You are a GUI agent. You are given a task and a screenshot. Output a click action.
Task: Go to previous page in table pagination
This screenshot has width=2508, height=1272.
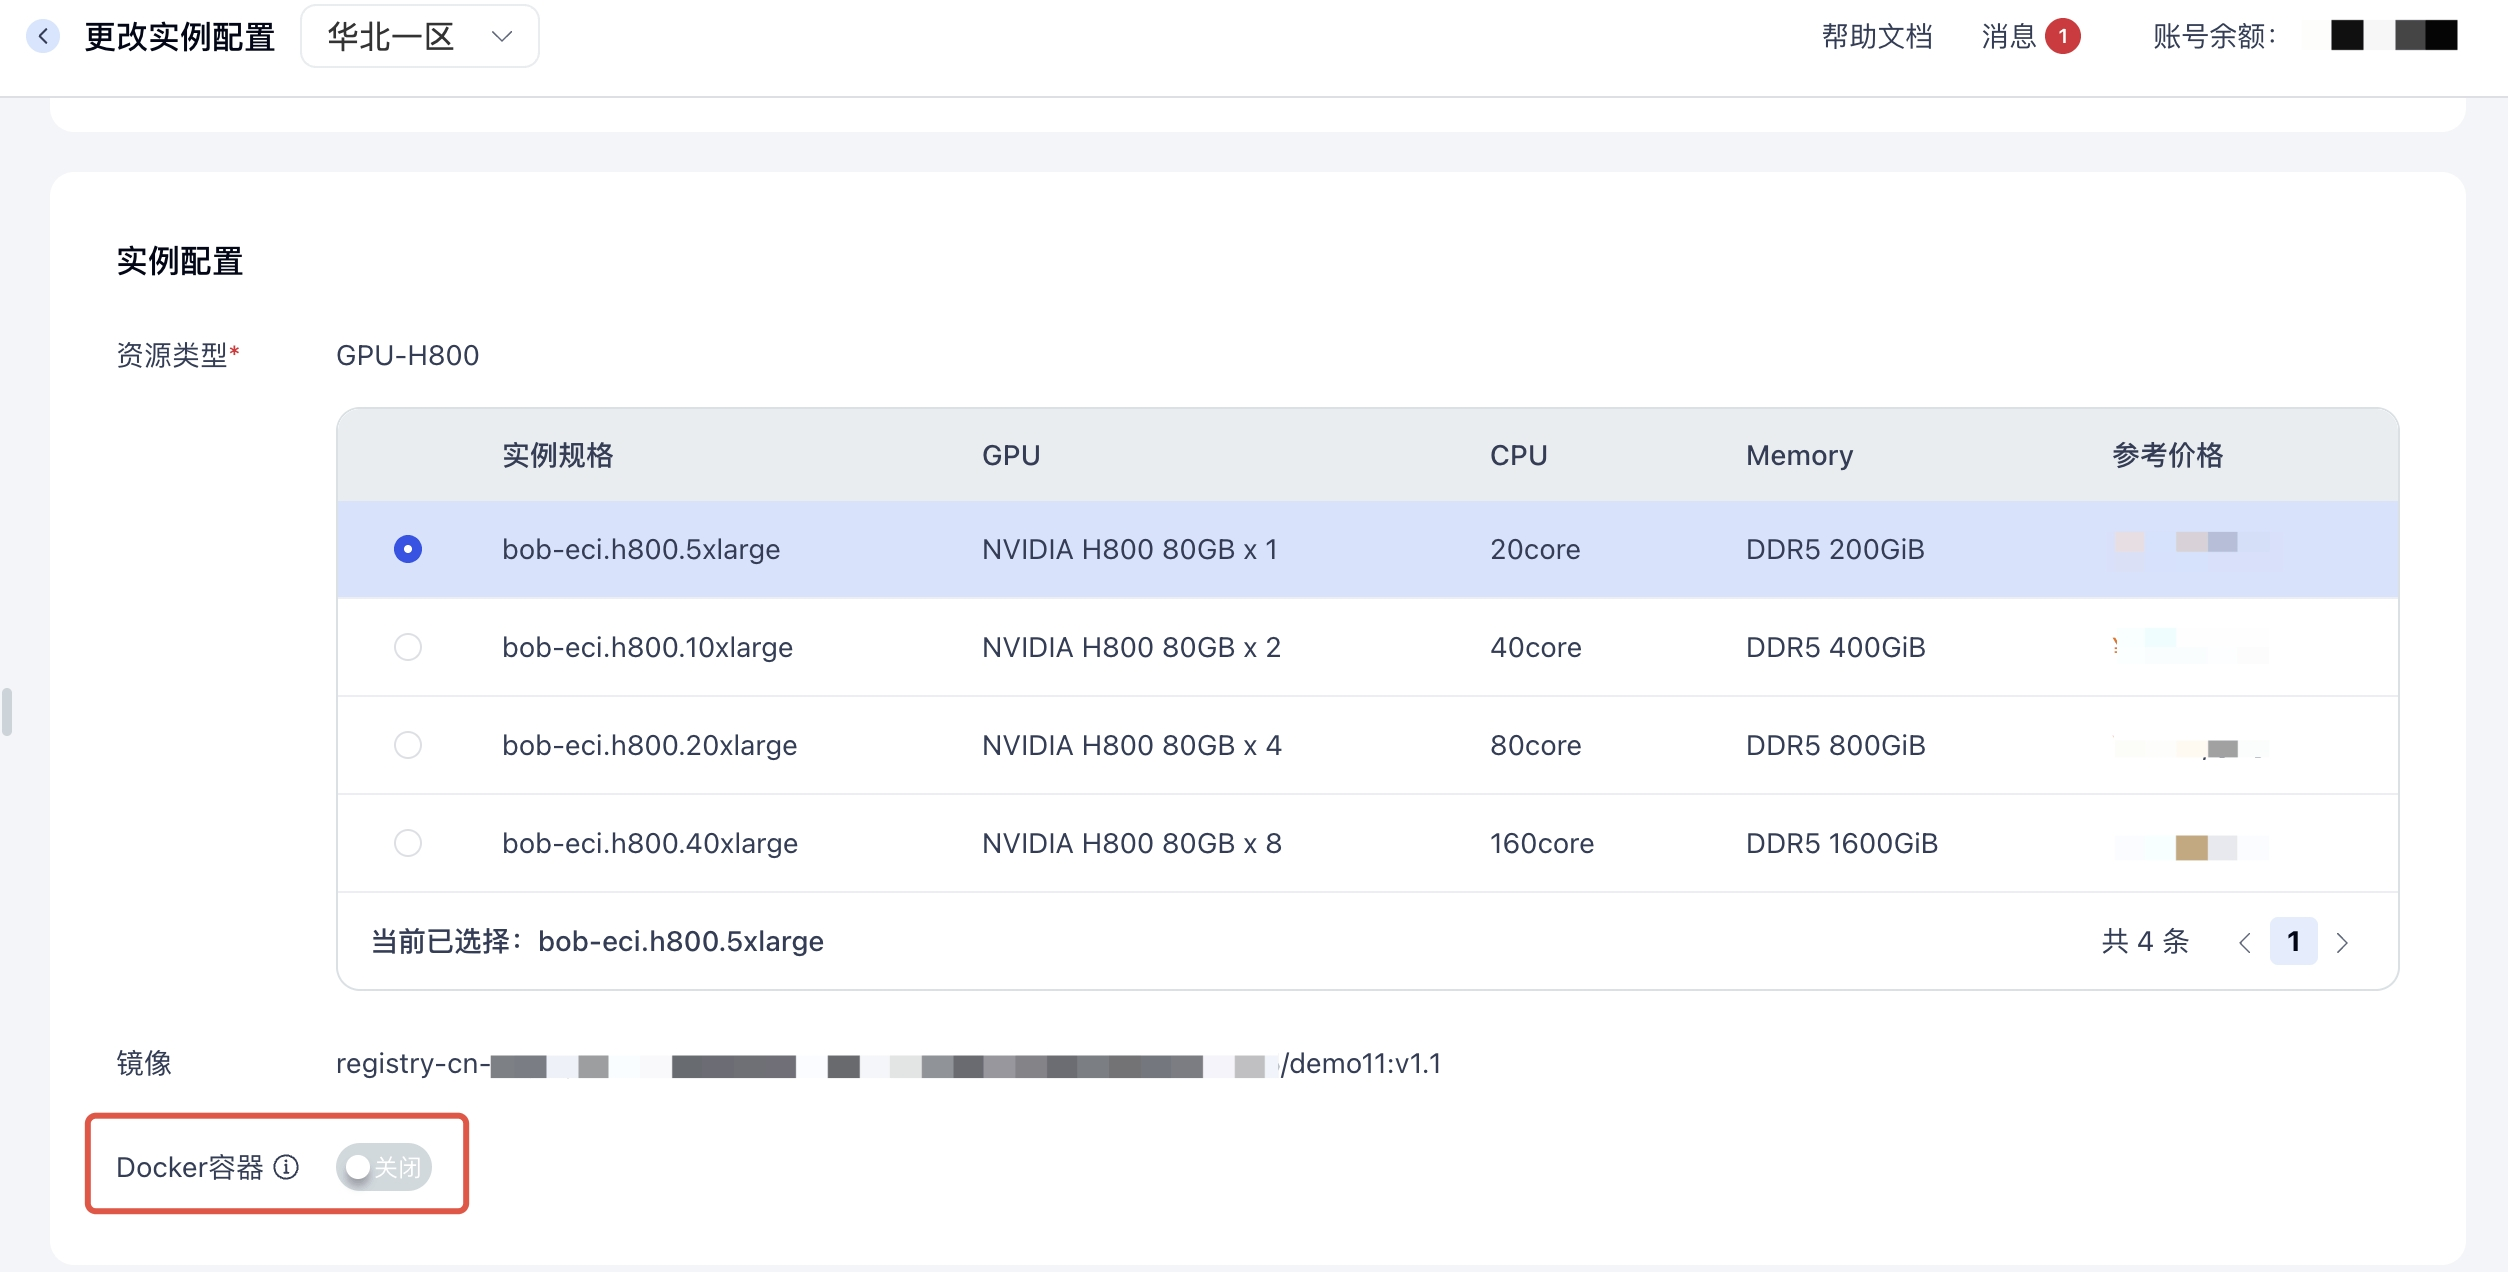[x=2245, y=942]
